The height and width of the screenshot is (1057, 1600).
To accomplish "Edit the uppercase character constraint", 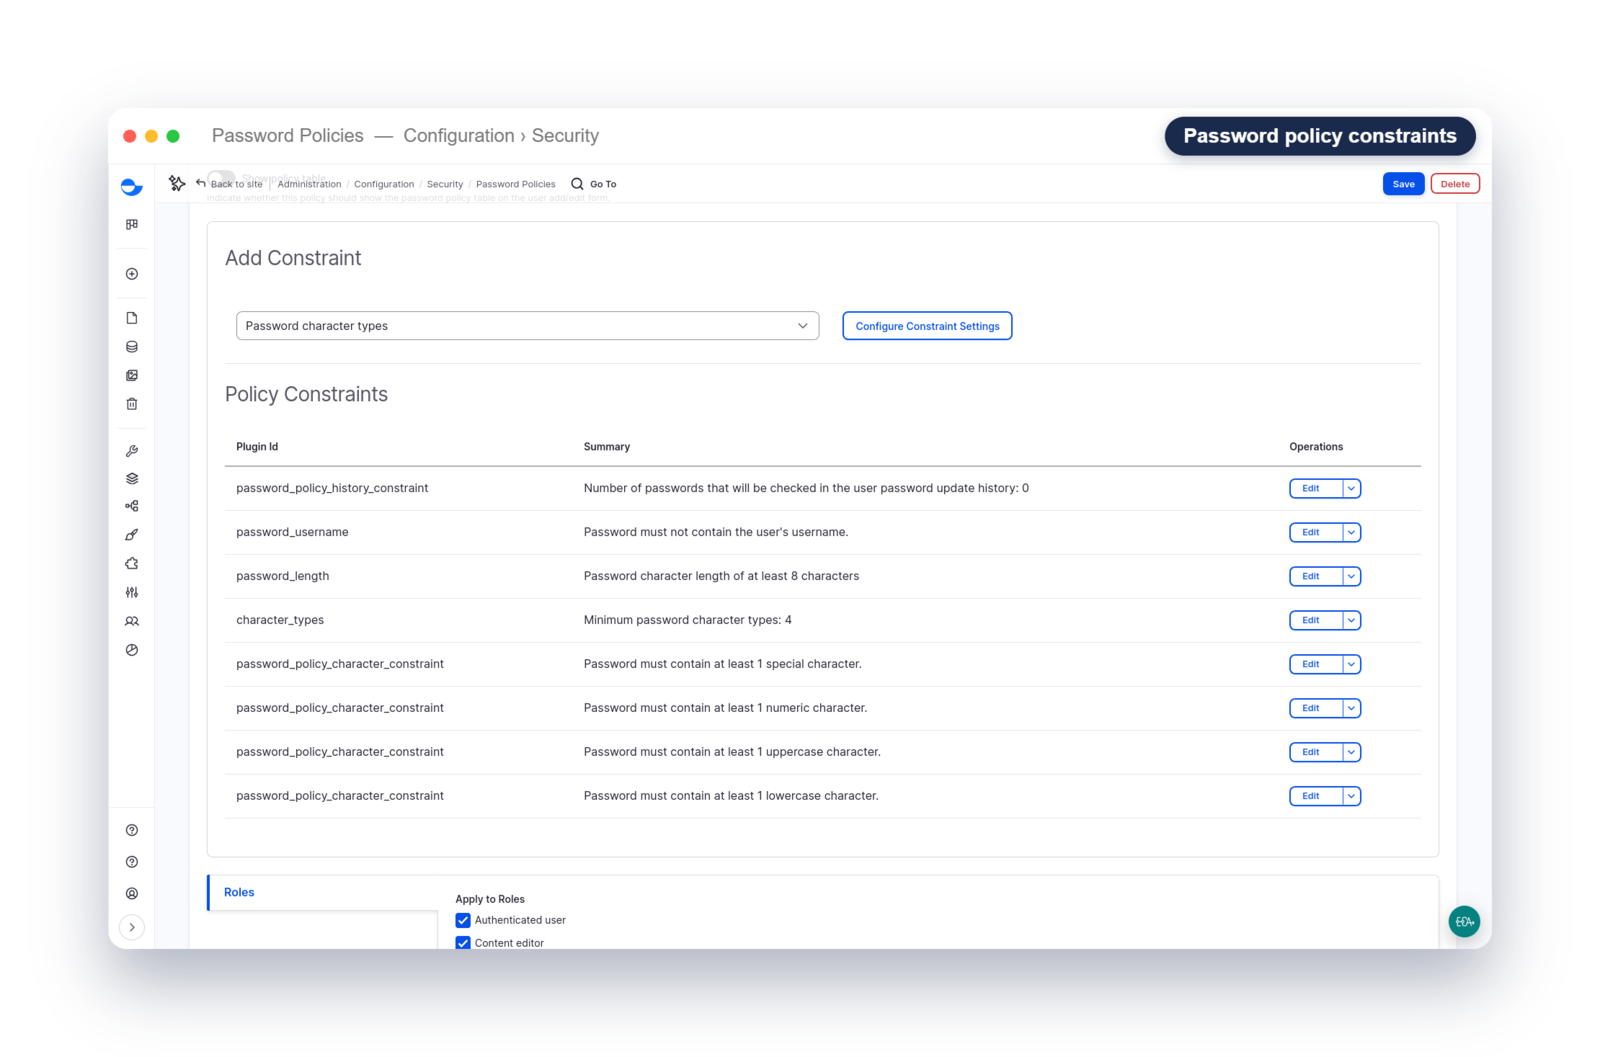I will [1315, 752].
